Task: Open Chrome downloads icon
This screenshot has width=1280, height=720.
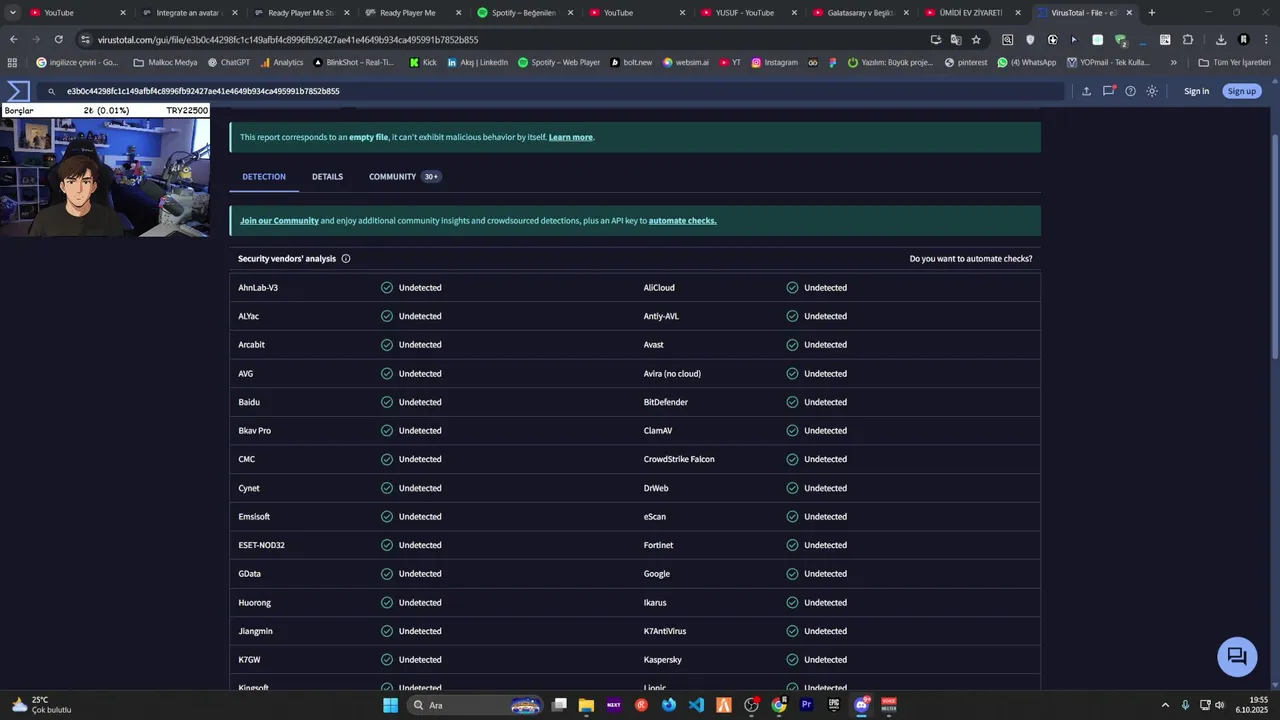Action: [x=1221, y=40]
